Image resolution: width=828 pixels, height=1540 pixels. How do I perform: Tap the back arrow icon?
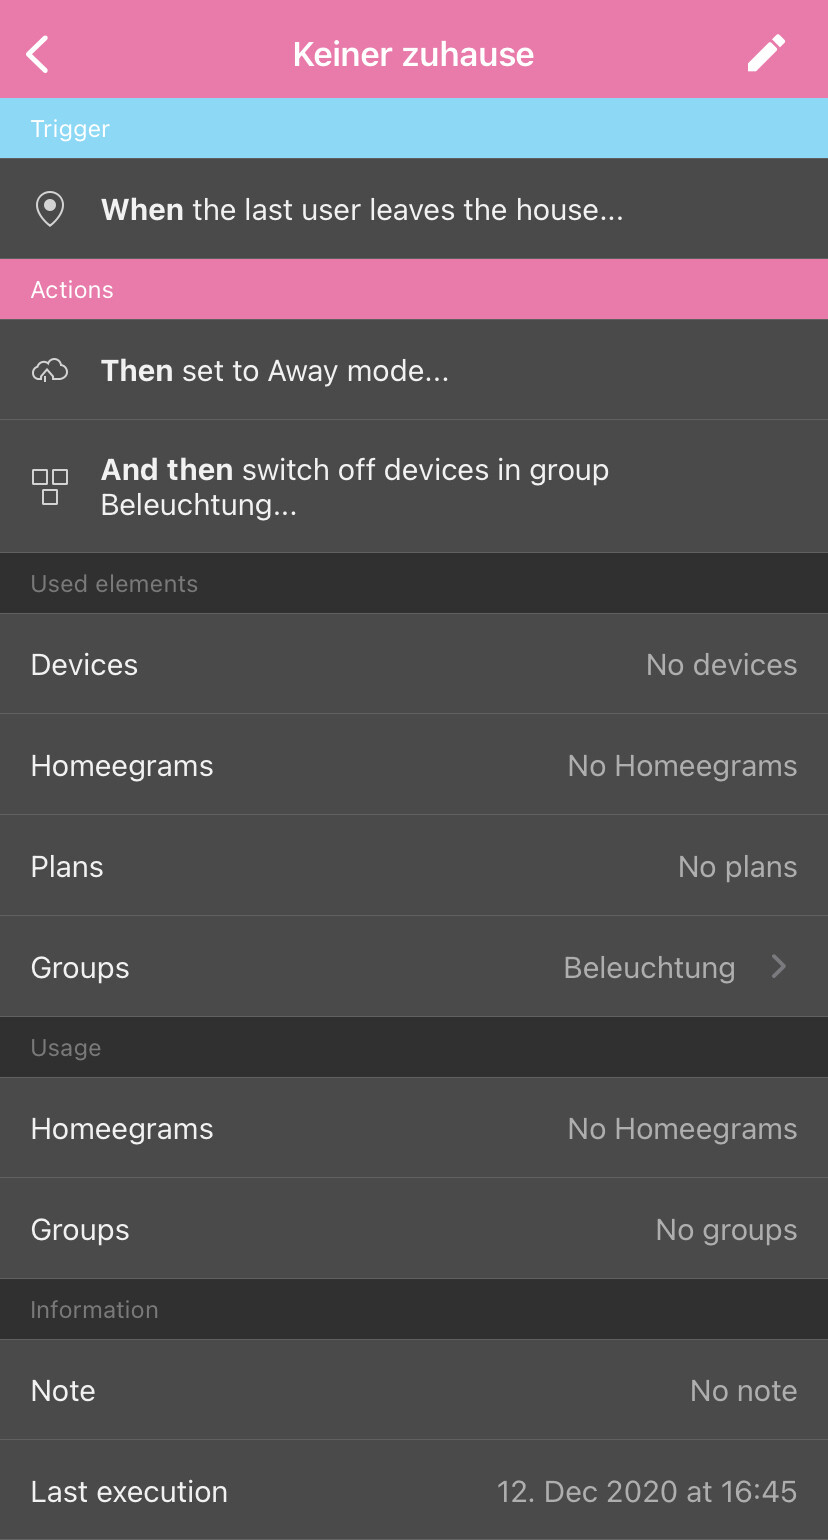(37, 54)
